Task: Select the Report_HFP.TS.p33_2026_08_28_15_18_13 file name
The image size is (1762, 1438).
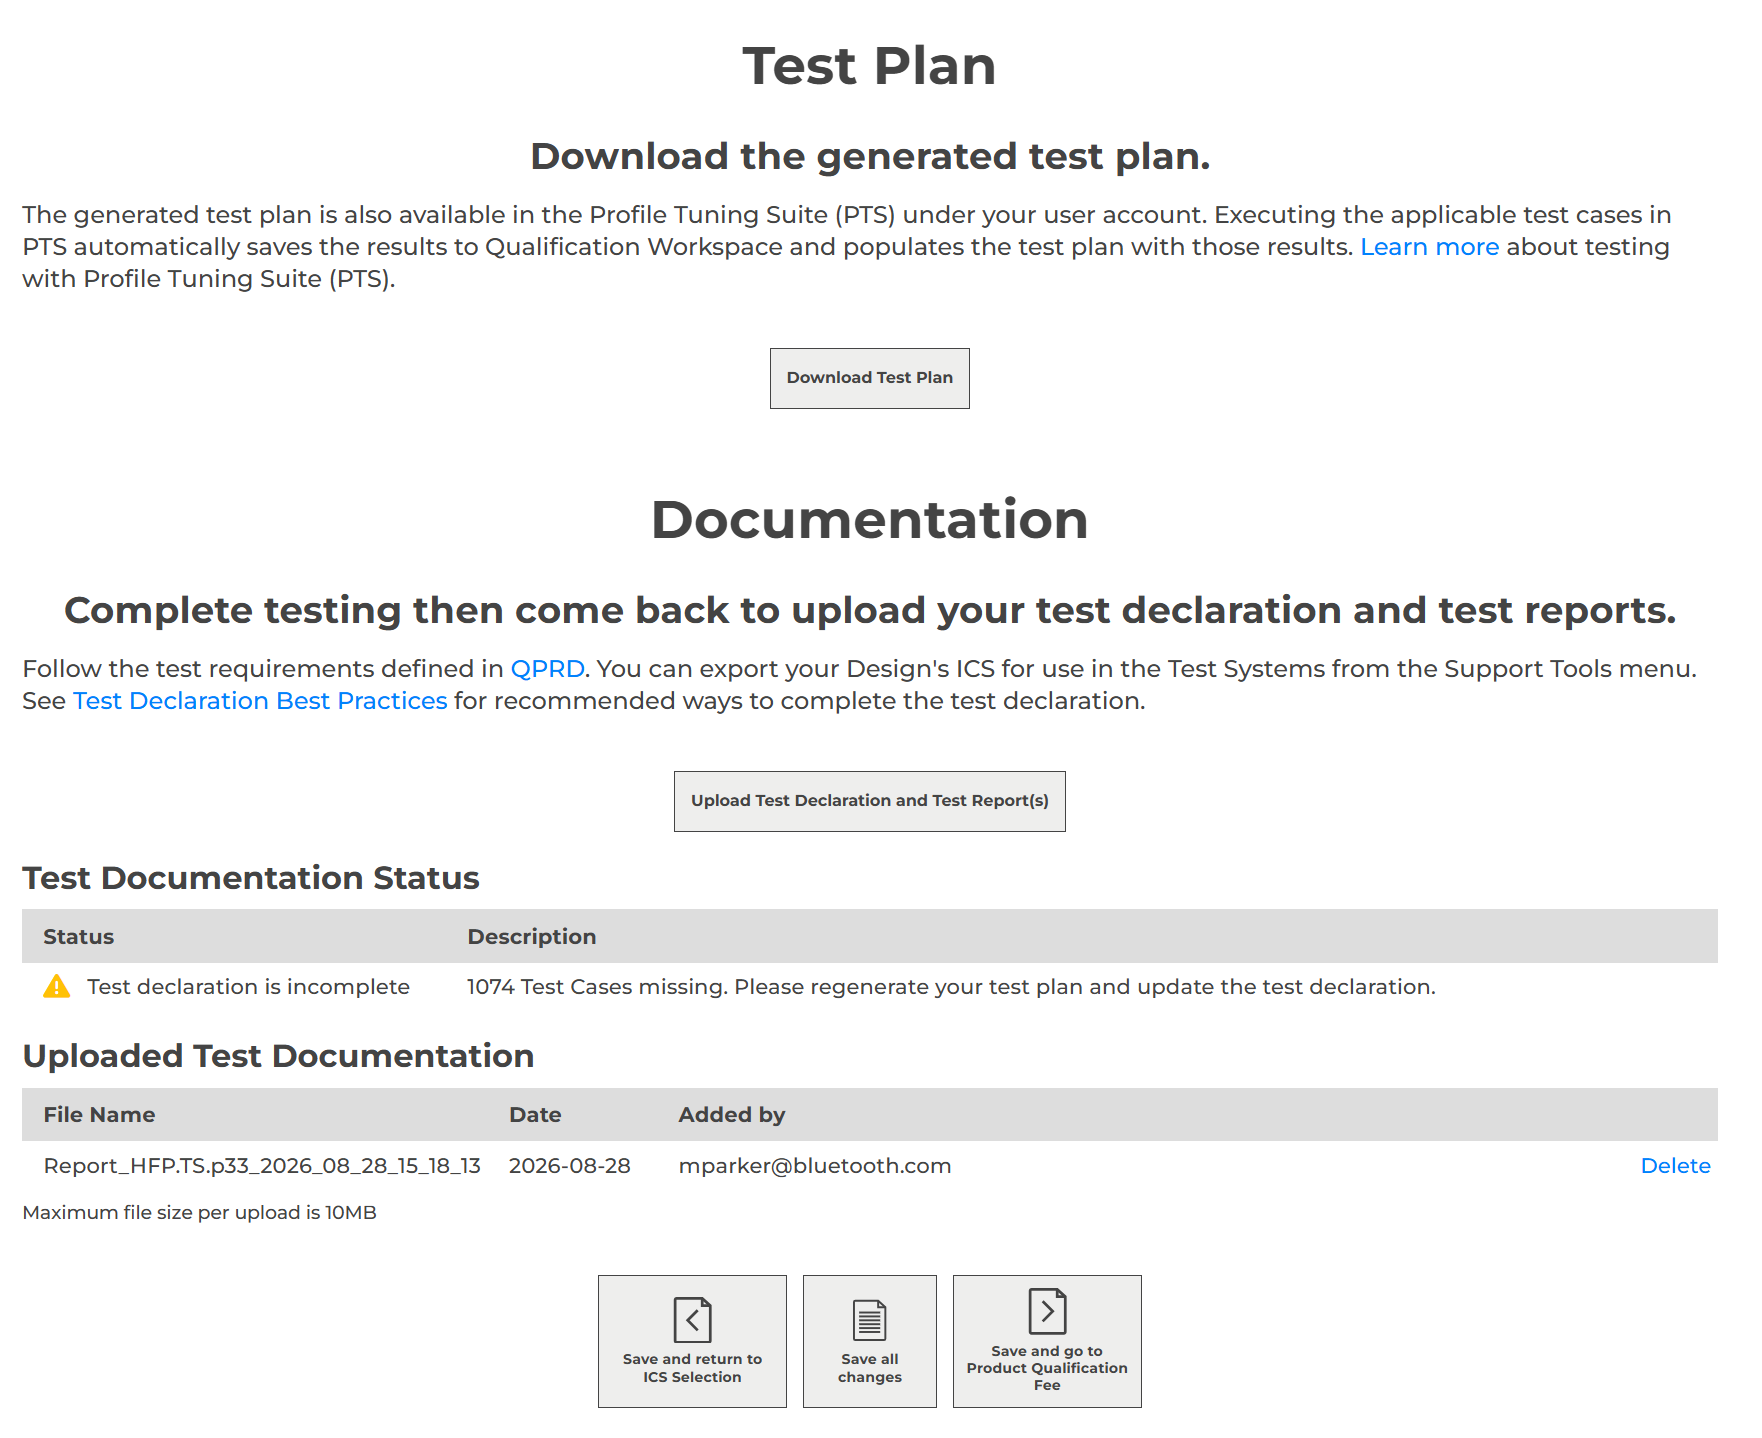Action: (x=262, y=1166)
